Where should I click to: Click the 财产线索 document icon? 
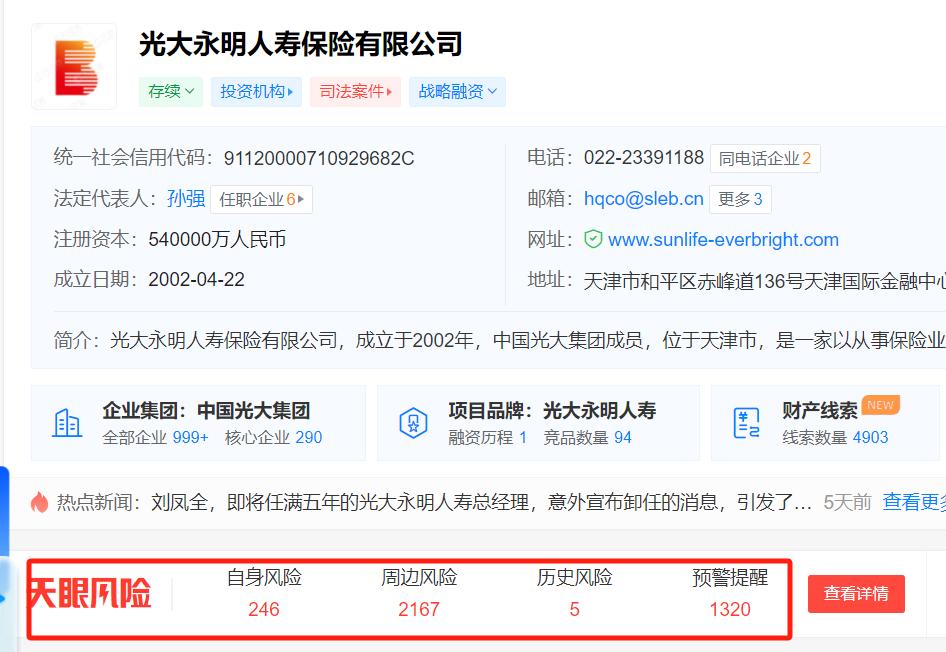pos(746,423)
